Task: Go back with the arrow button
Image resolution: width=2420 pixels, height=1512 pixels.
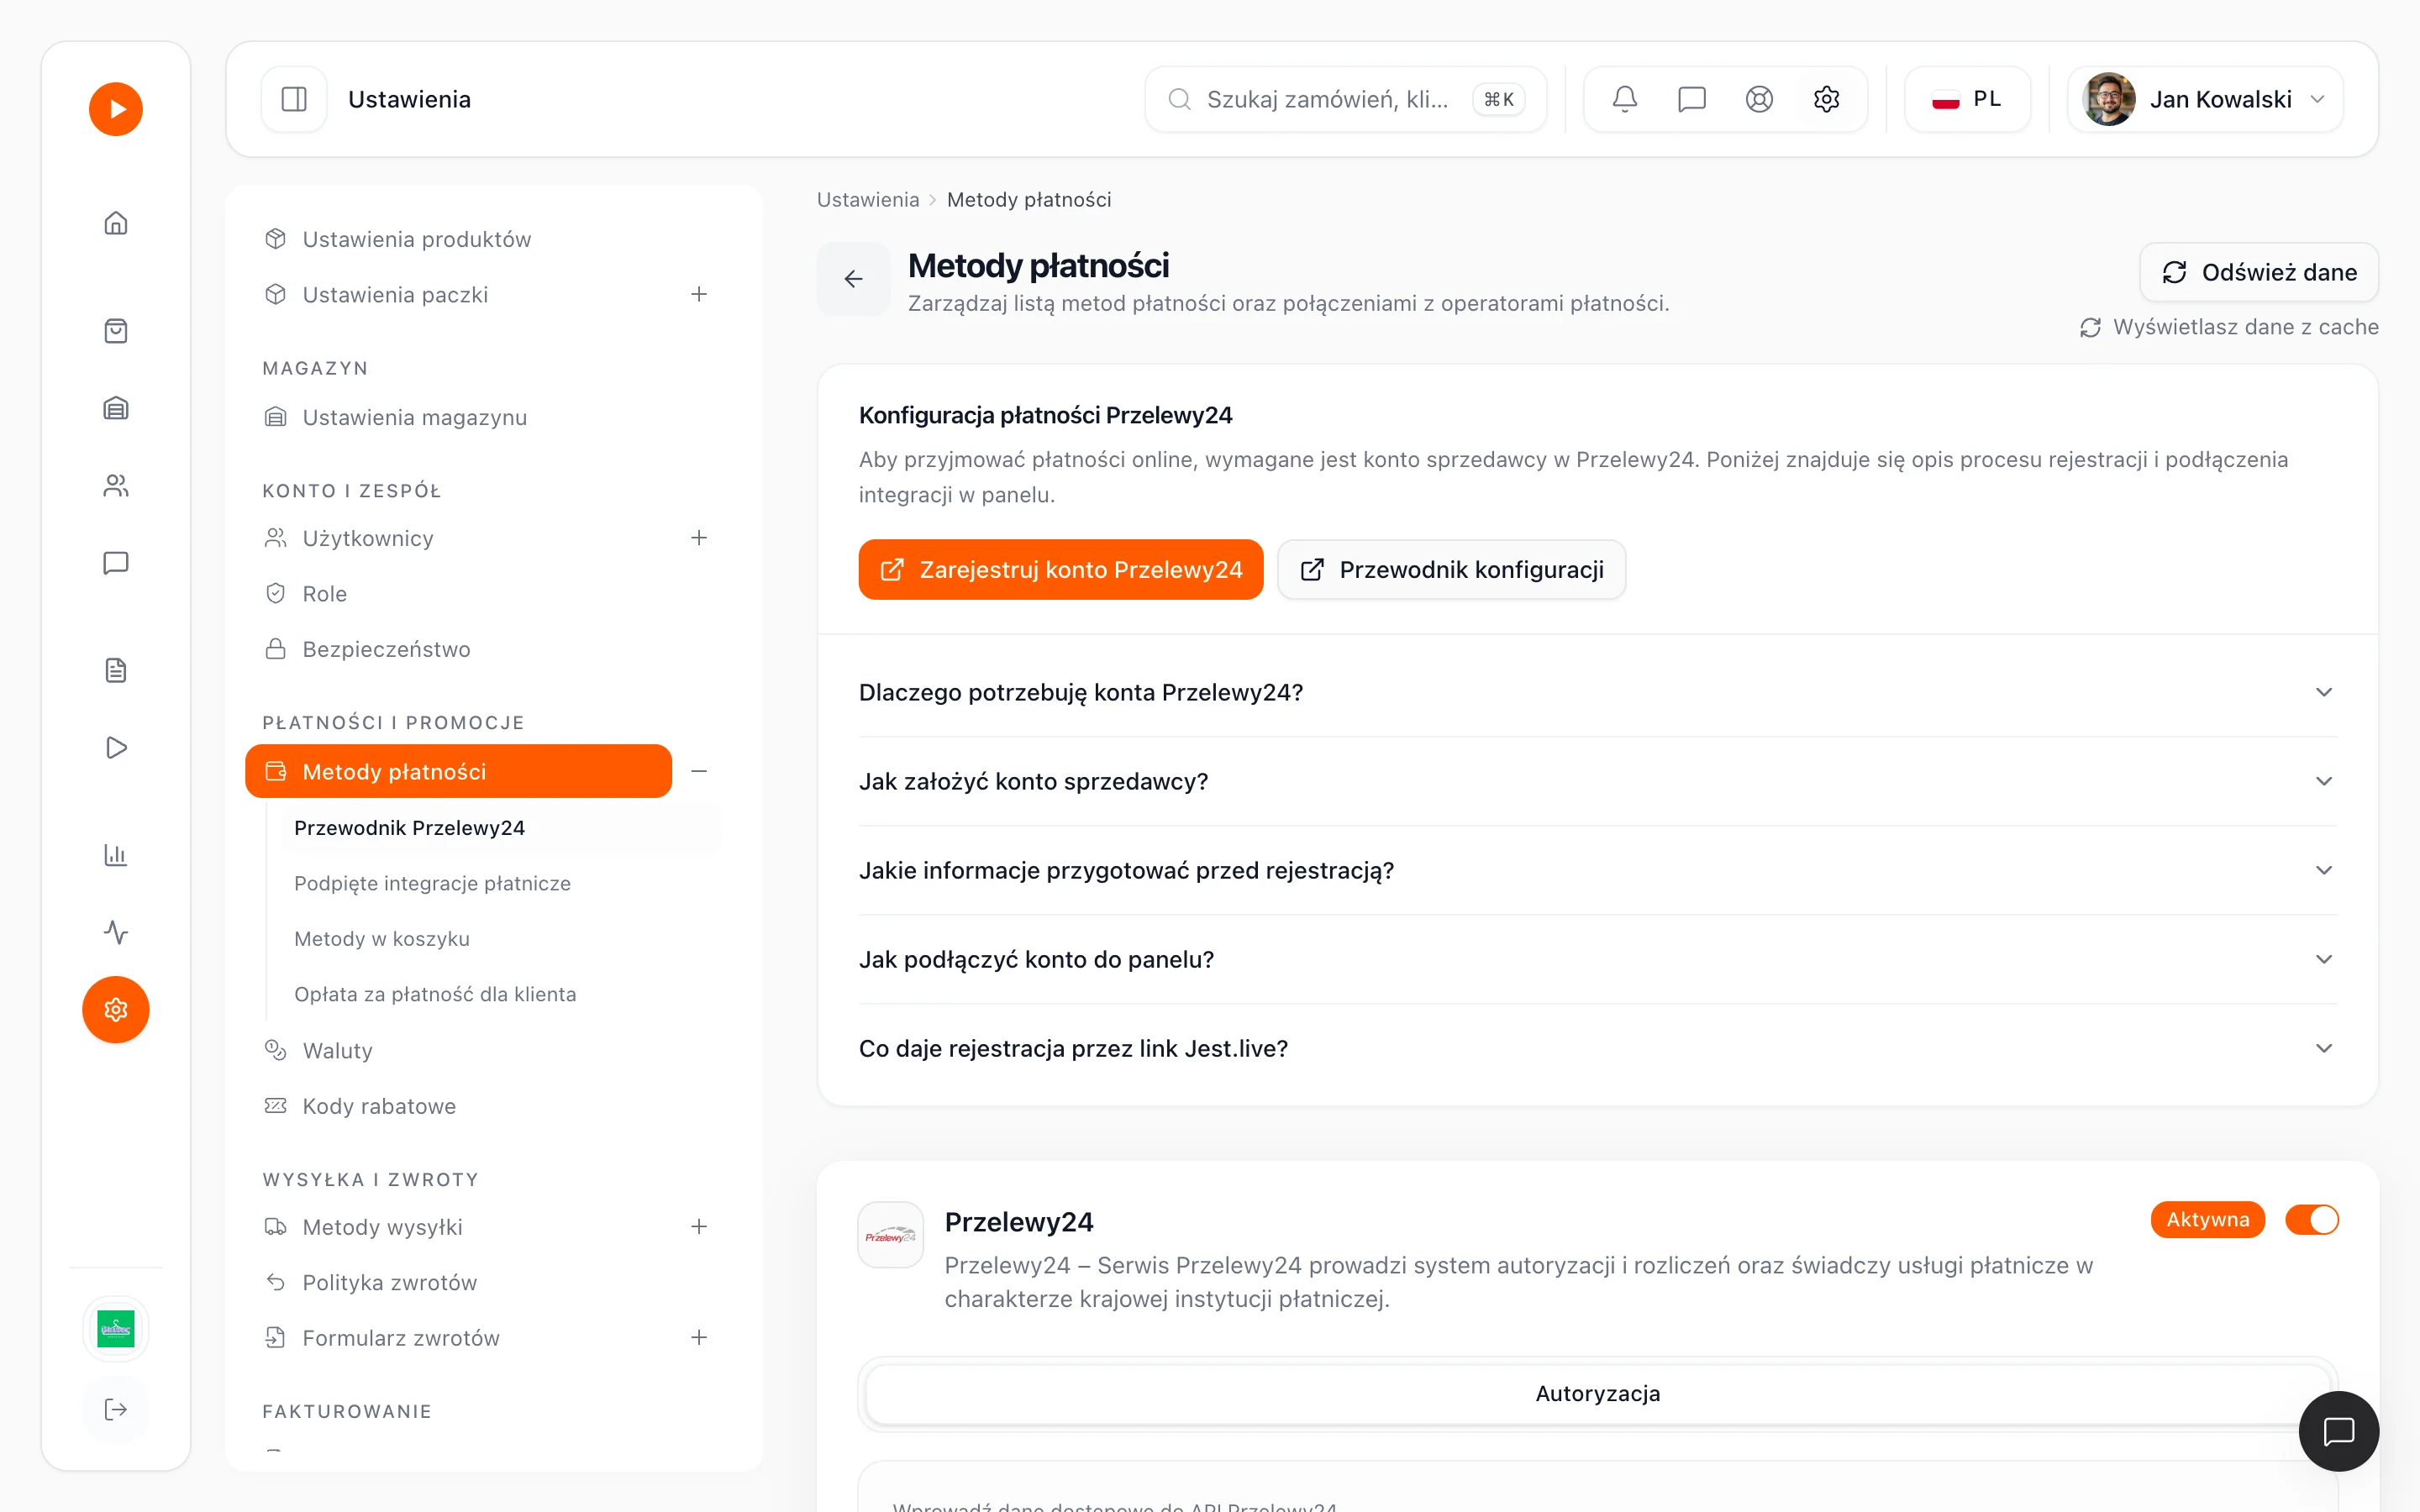Action: 853,279
